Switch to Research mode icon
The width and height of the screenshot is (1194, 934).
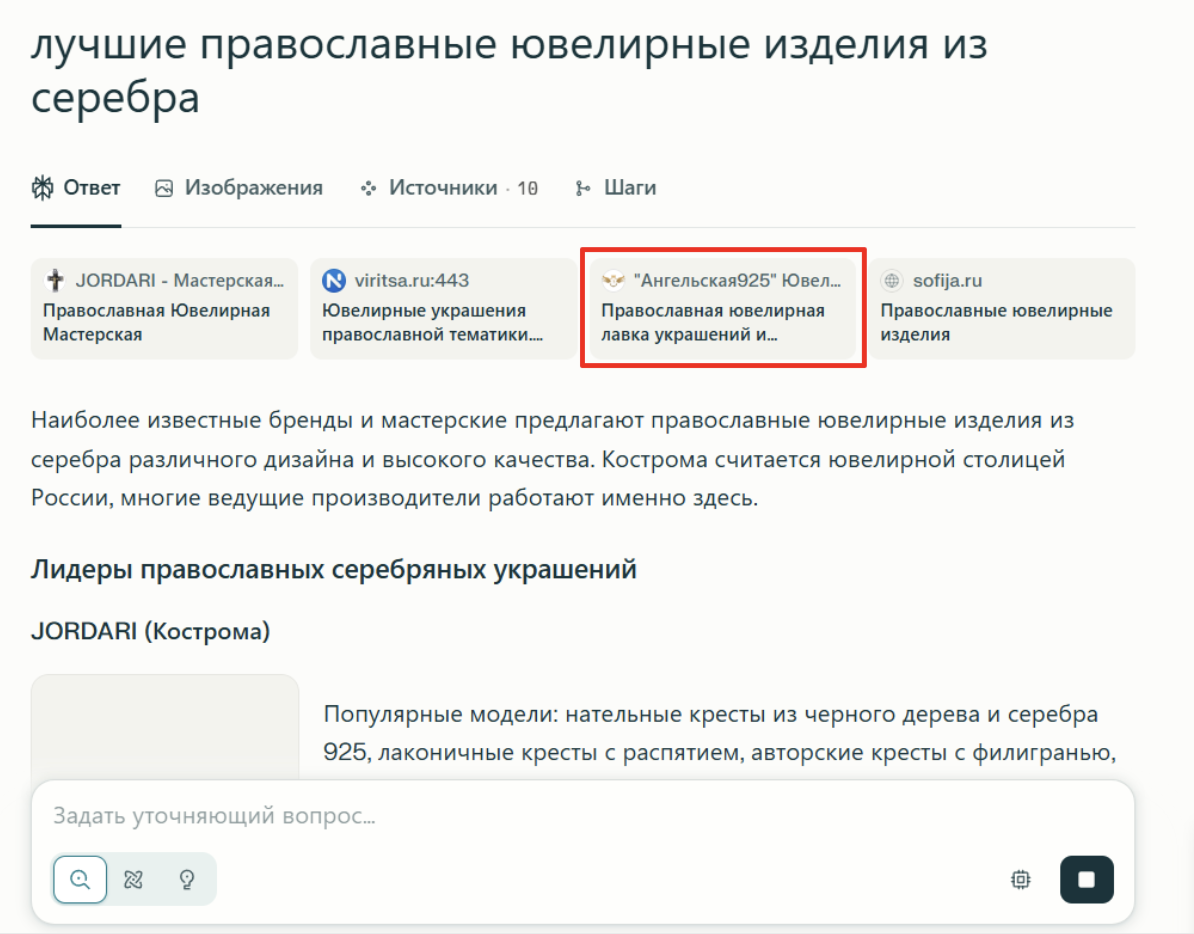pos(133,880)
